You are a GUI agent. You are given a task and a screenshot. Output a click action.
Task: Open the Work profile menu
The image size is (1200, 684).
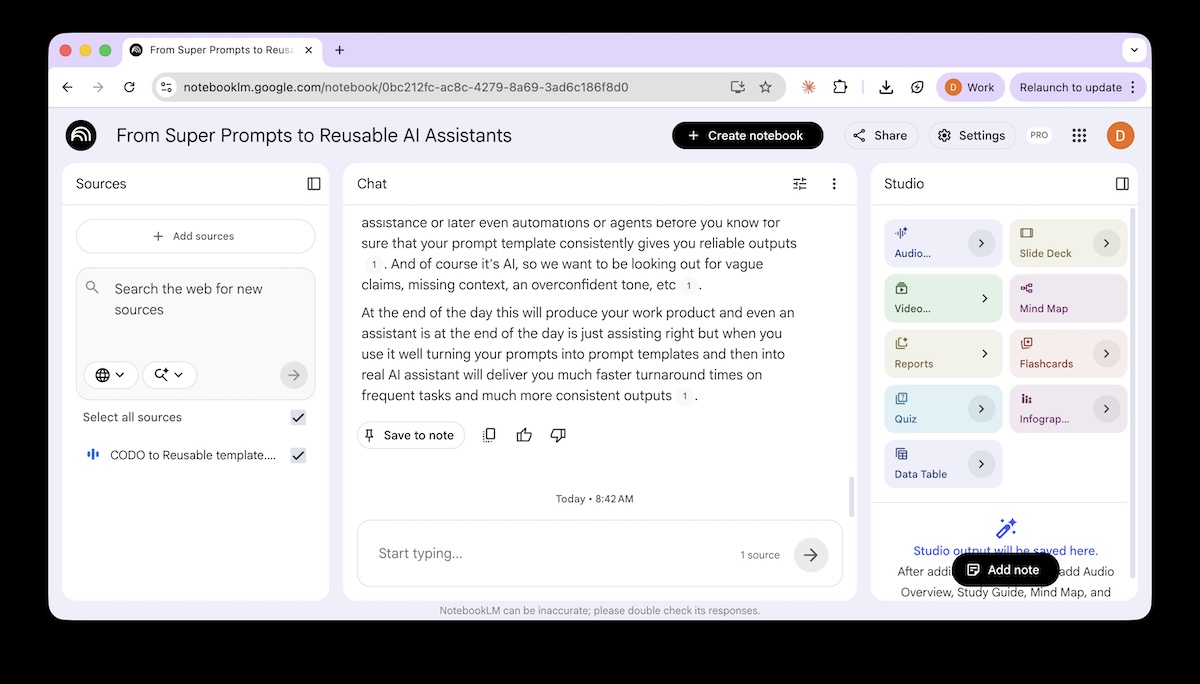click(x=970, y=87)
